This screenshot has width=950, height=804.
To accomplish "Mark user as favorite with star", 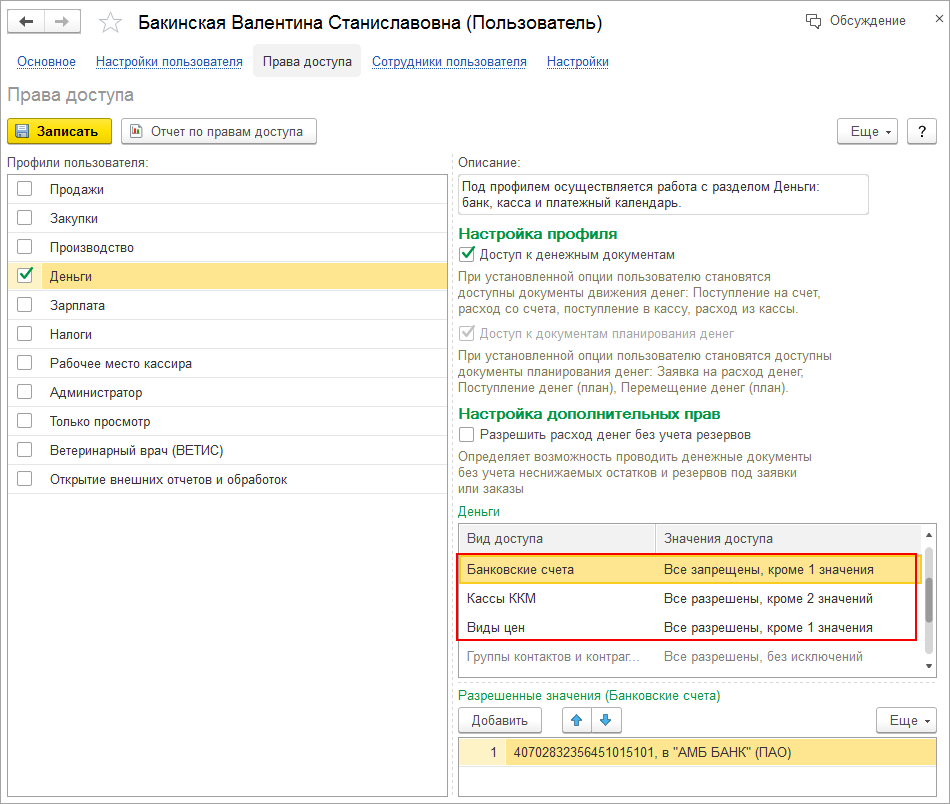I will click(x=111, y=22).
